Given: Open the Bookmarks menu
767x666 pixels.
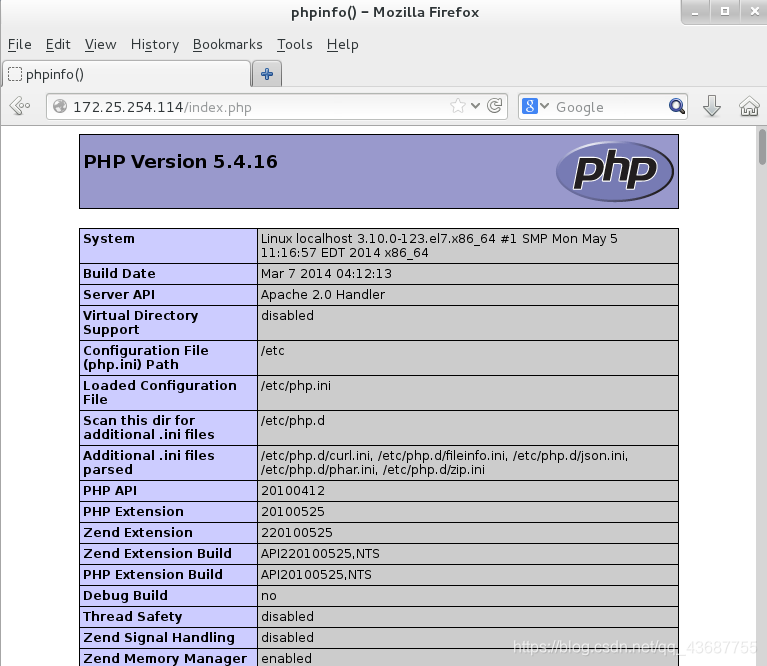Looking at the screenshot, I should (227, 44).
